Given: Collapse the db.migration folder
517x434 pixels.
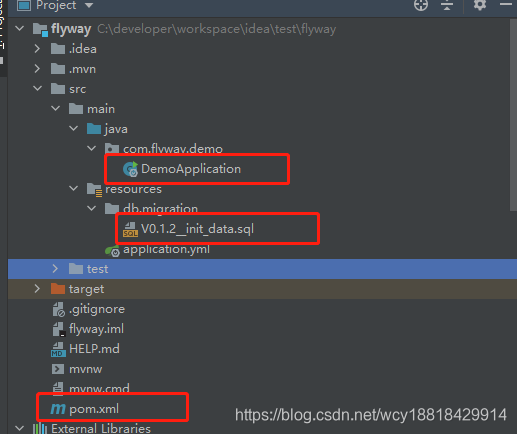Looking at the screenshot, I should (x=91, y=208).
